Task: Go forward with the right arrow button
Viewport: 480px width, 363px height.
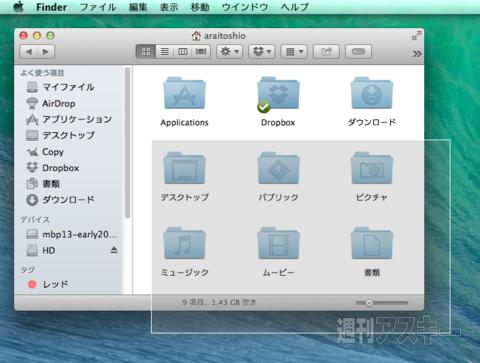Action: click(x=46, y=52)
